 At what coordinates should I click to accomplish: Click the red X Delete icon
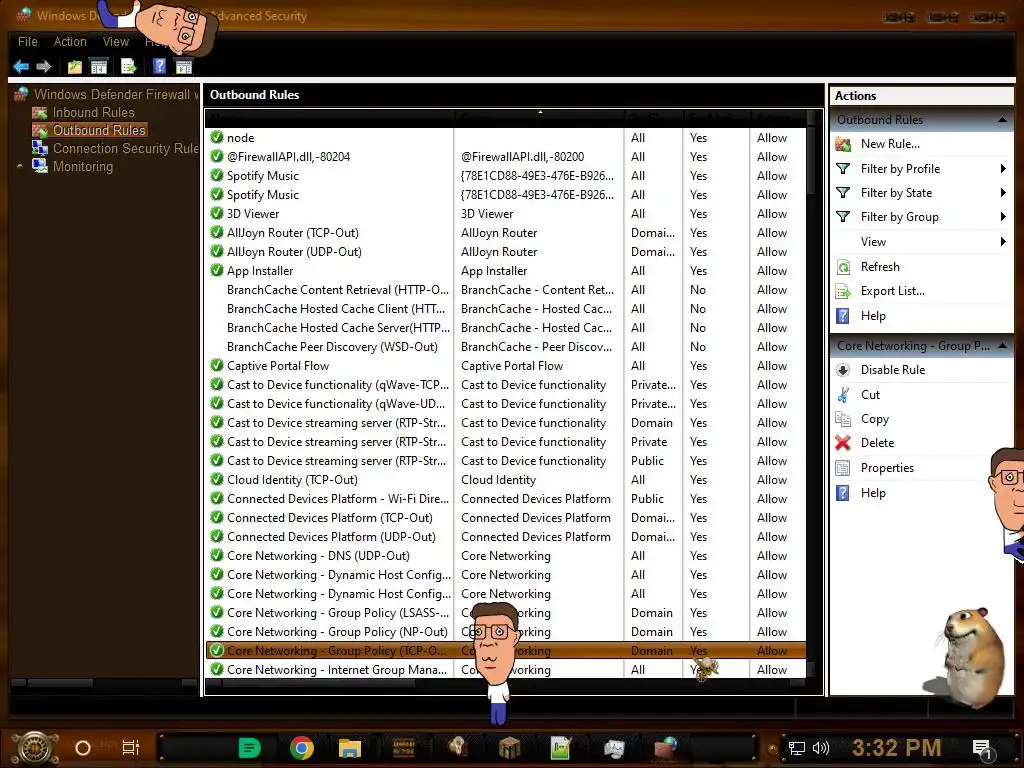pos(843,443)
